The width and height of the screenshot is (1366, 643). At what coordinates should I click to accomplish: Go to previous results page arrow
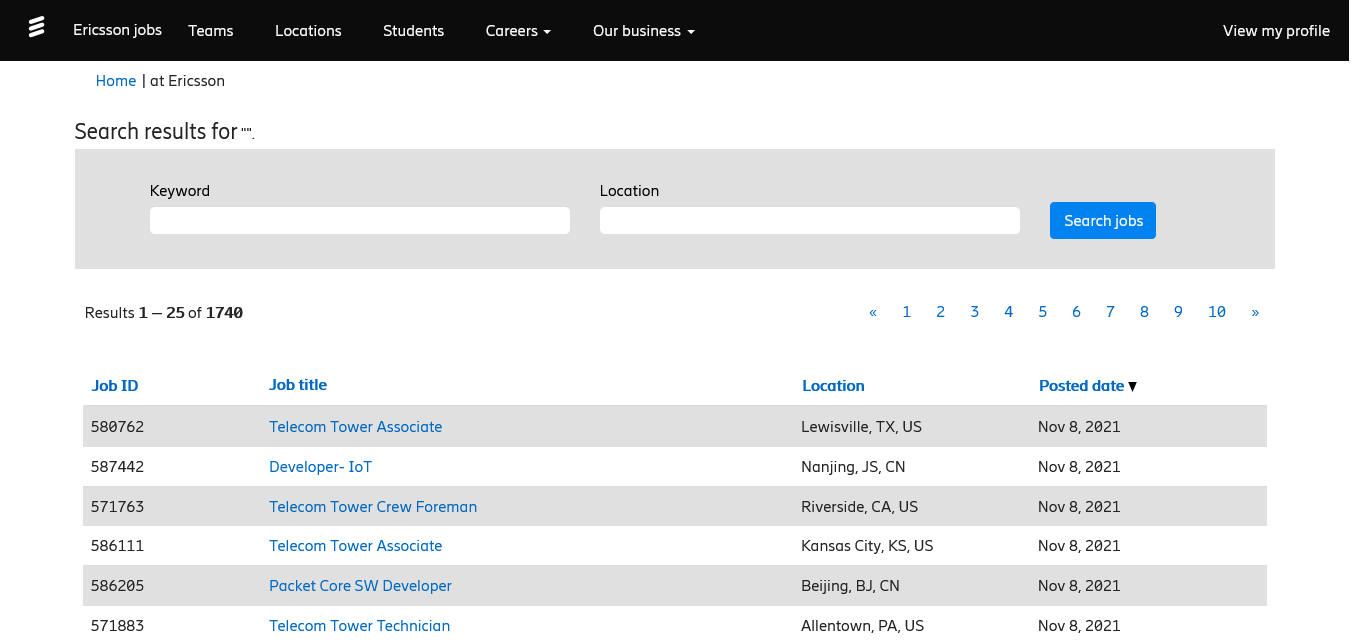pos(873,312)
